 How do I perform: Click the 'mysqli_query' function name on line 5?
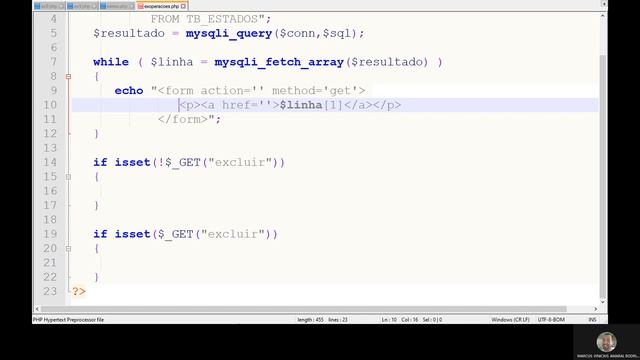coord(229,33)
